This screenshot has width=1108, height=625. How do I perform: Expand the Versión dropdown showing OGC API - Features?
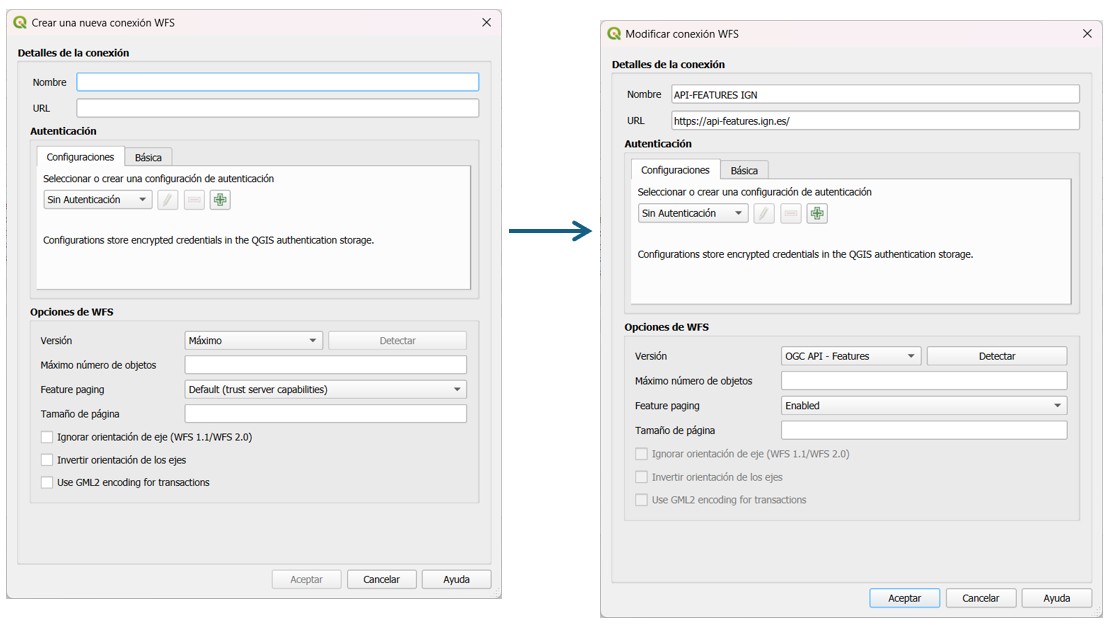[850, 356]
